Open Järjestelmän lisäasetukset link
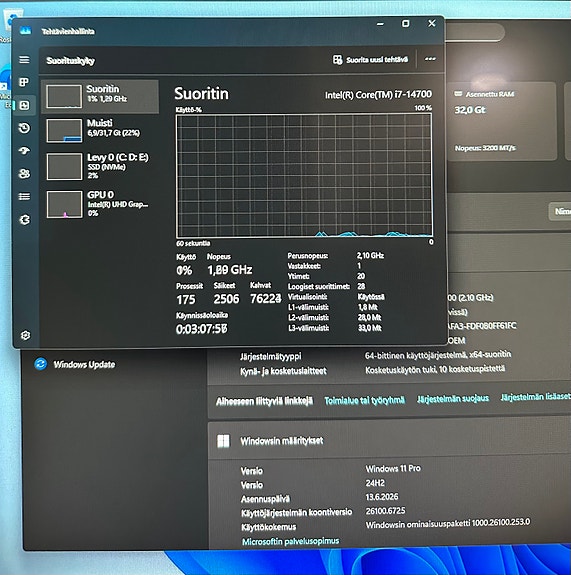Image resolution: width=571 pixels, height=575 pixels. tap(536, 396)
